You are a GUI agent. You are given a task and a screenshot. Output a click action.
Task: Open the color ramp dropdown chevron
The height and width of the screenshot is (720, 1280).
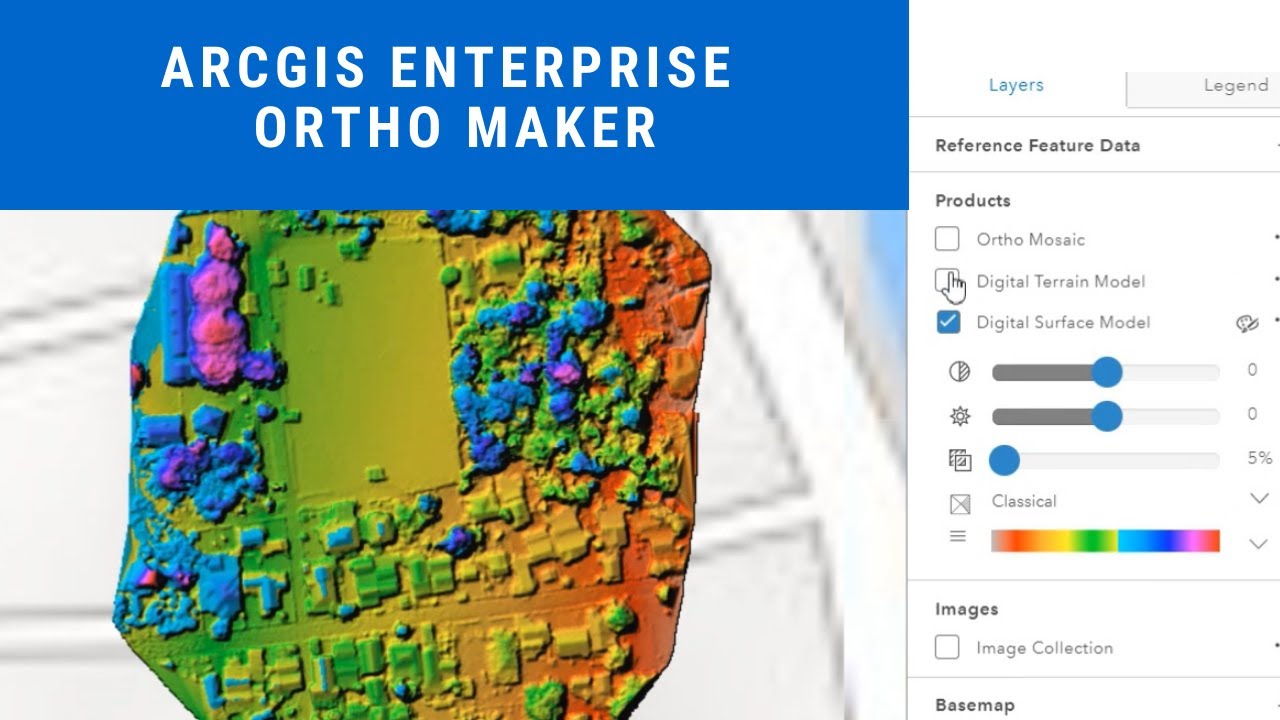1258,544
